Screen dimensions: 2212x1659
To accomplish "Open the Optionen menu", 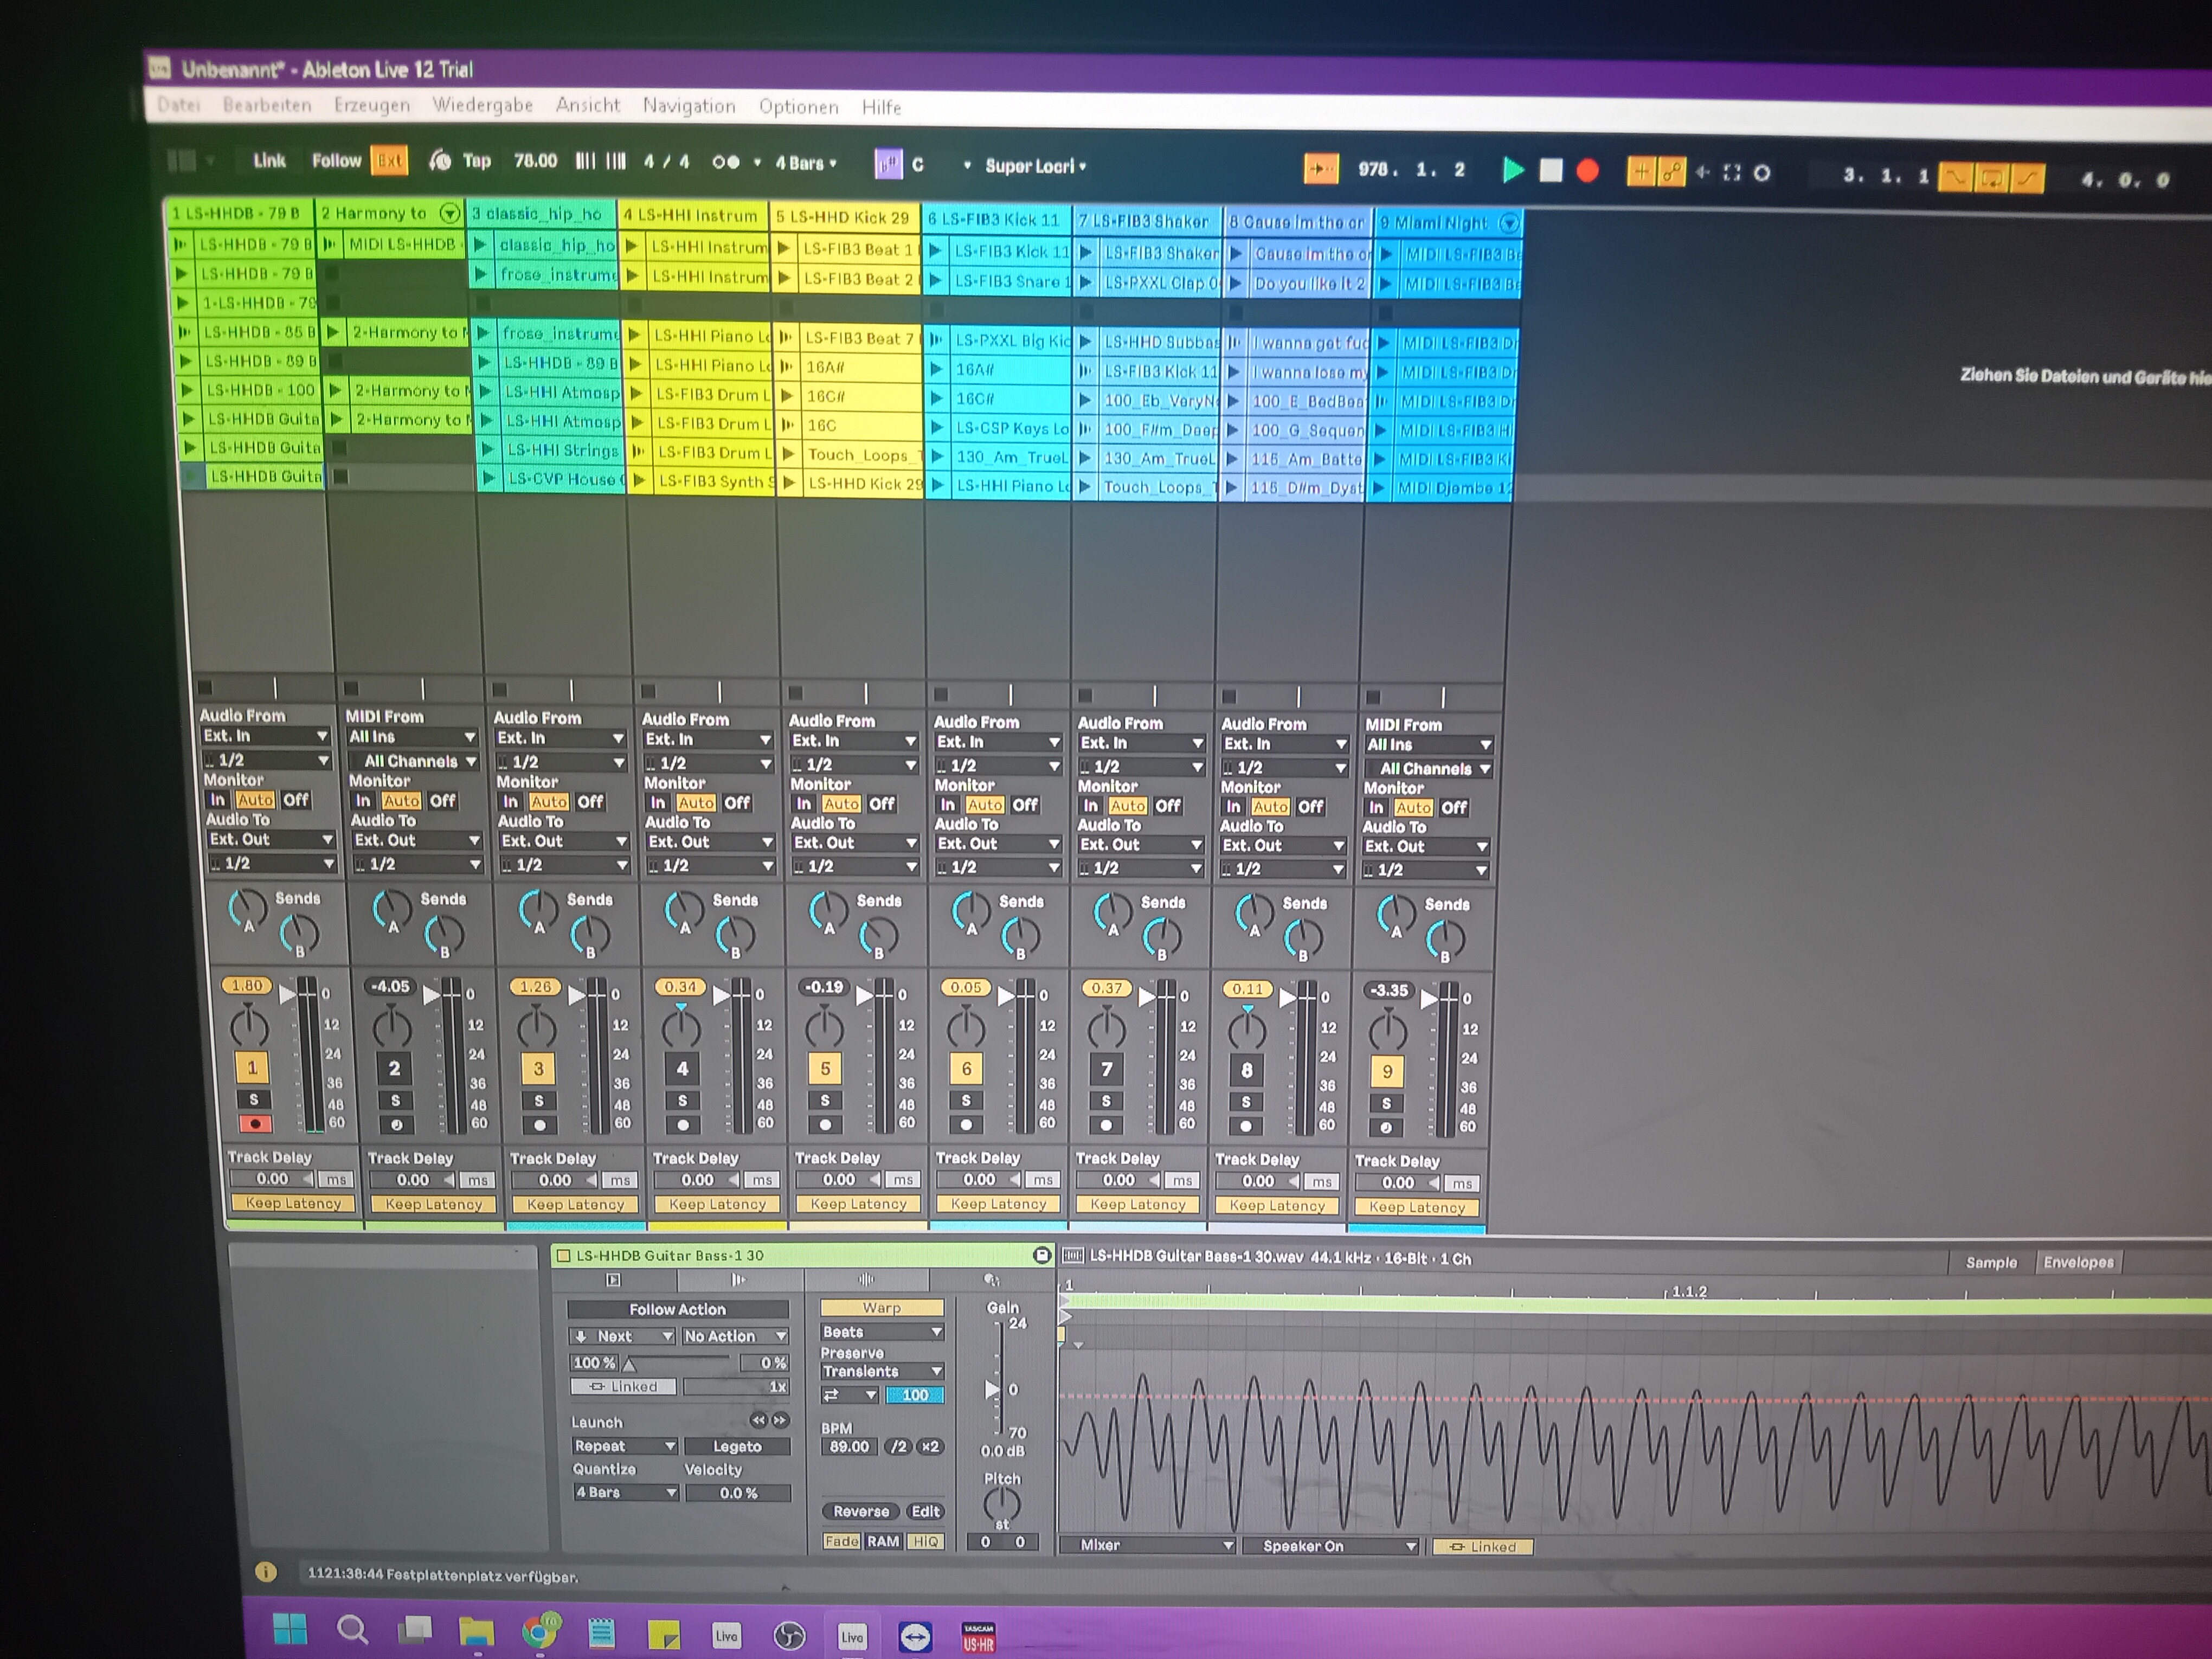I will (x=798, y=107).
